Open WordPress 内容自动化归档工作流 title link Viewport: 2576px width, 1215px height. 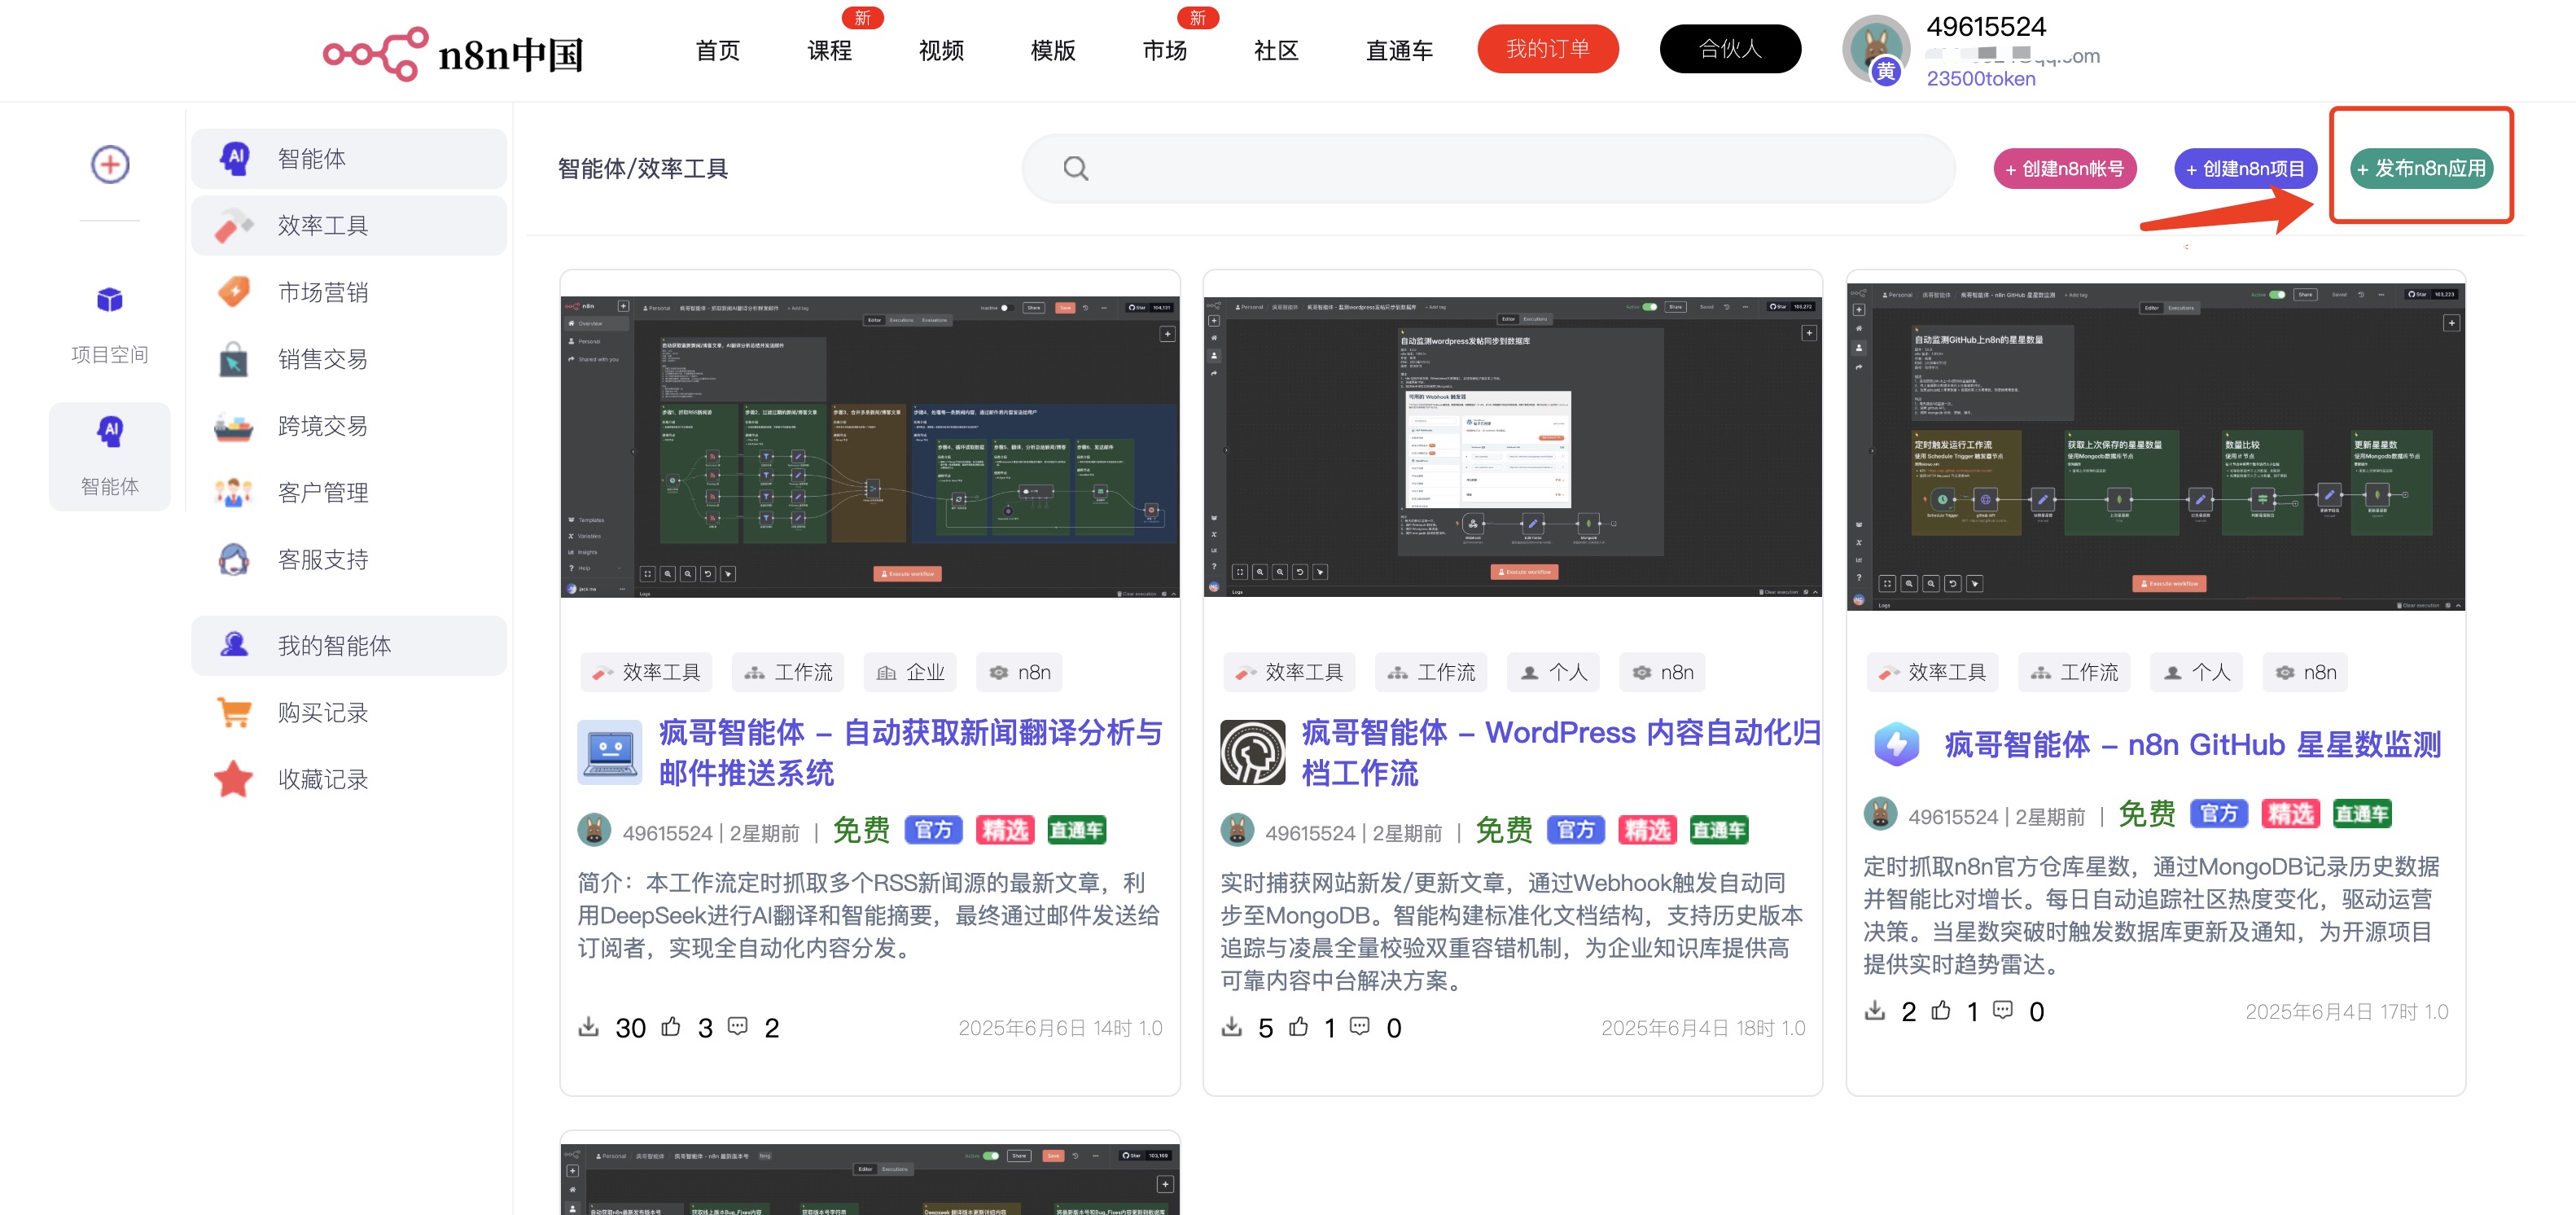[x=1560, y=752]
